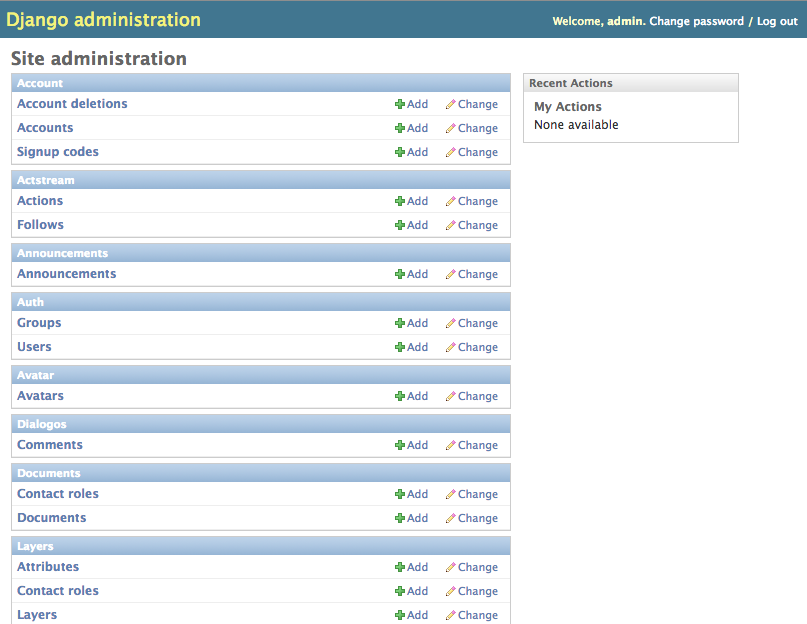
Task: Open Contact roles under Layers section
Action: pos(58,591)
